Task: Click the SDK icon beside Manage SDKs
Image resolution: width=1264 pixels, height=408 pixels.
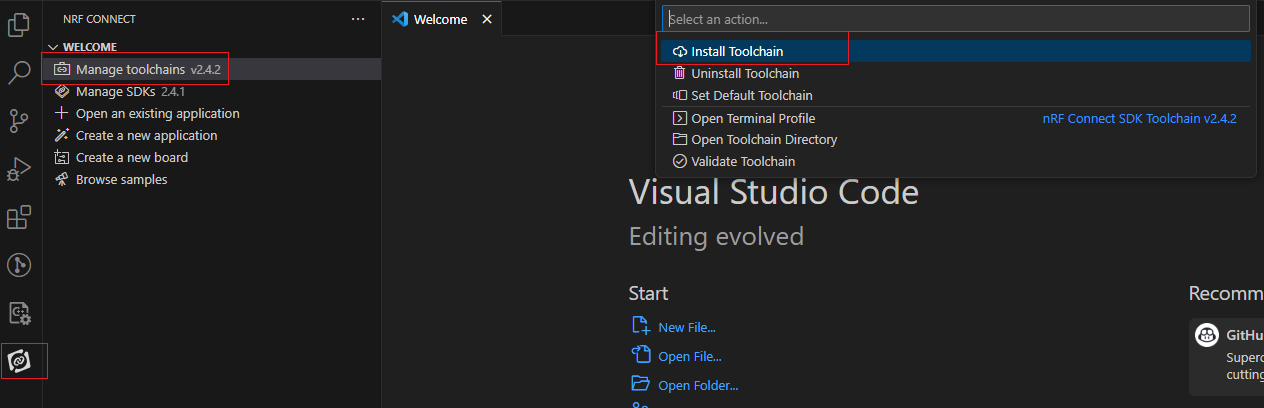Action: click(62, 91)
